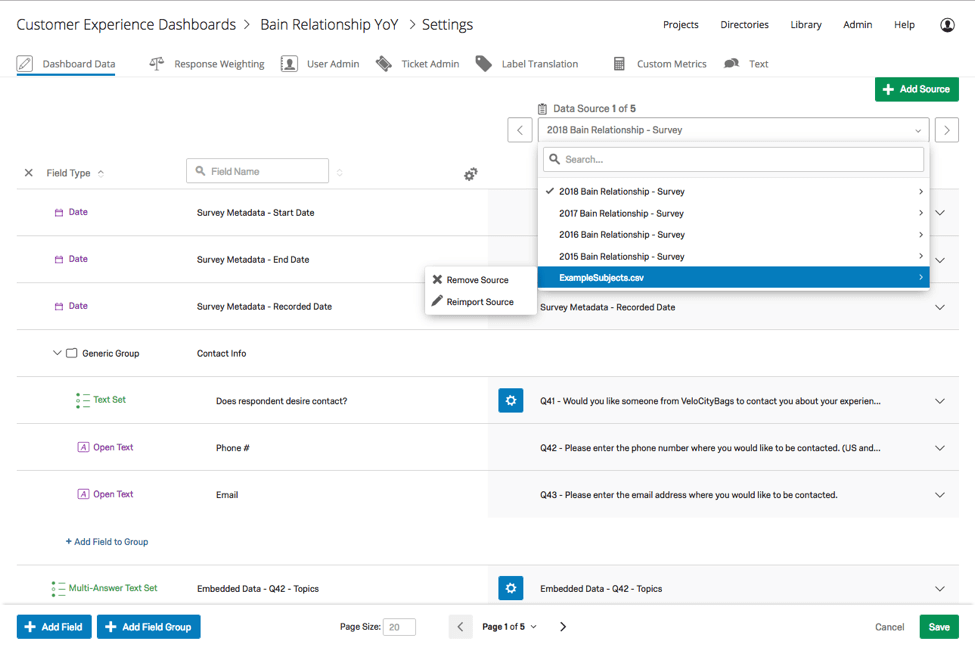Click the Custom Metrics calculator icon
The width and height of the screenshot is (975, 648).
[x=619, y=63]
